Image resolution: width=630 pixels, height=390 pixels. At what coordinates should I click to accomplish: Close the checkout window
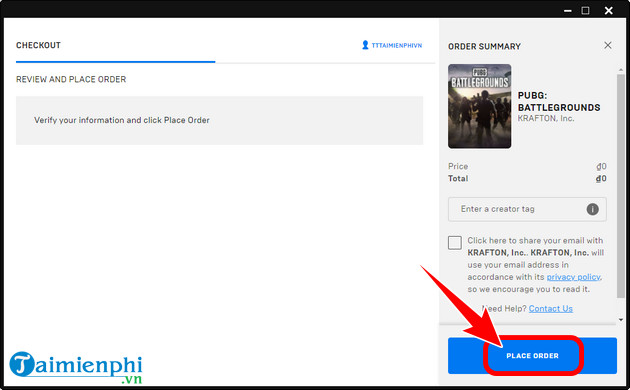608,10
